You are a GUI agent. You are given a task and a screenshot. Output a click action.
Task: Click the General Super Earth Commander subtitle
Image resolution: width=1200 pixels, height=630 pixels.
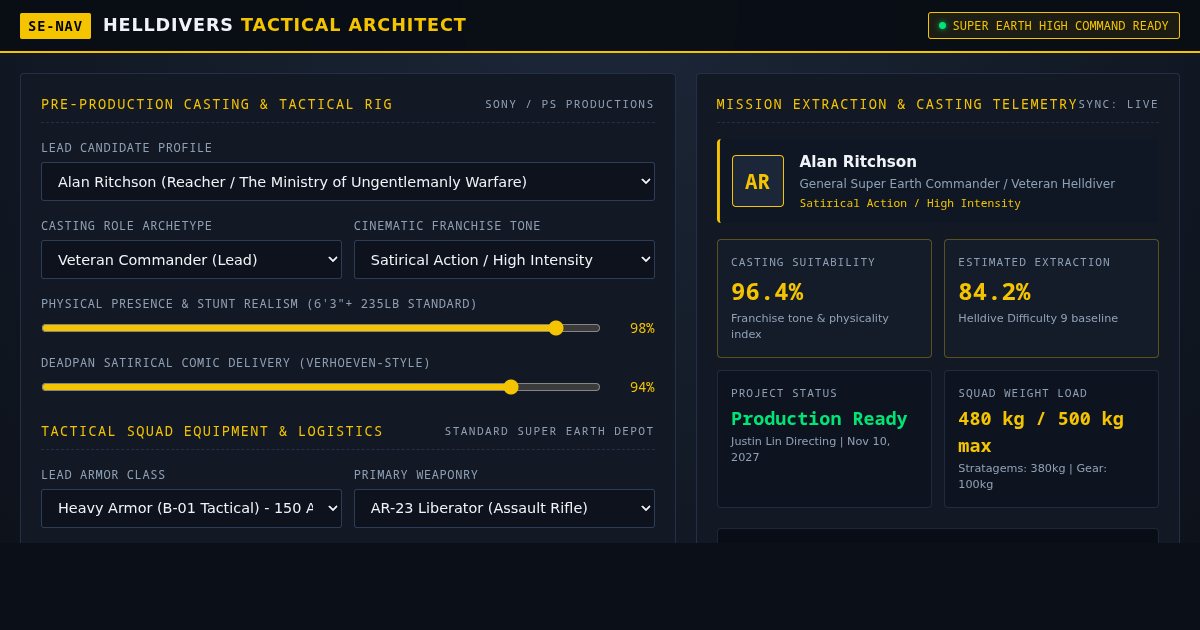[957, 184]
